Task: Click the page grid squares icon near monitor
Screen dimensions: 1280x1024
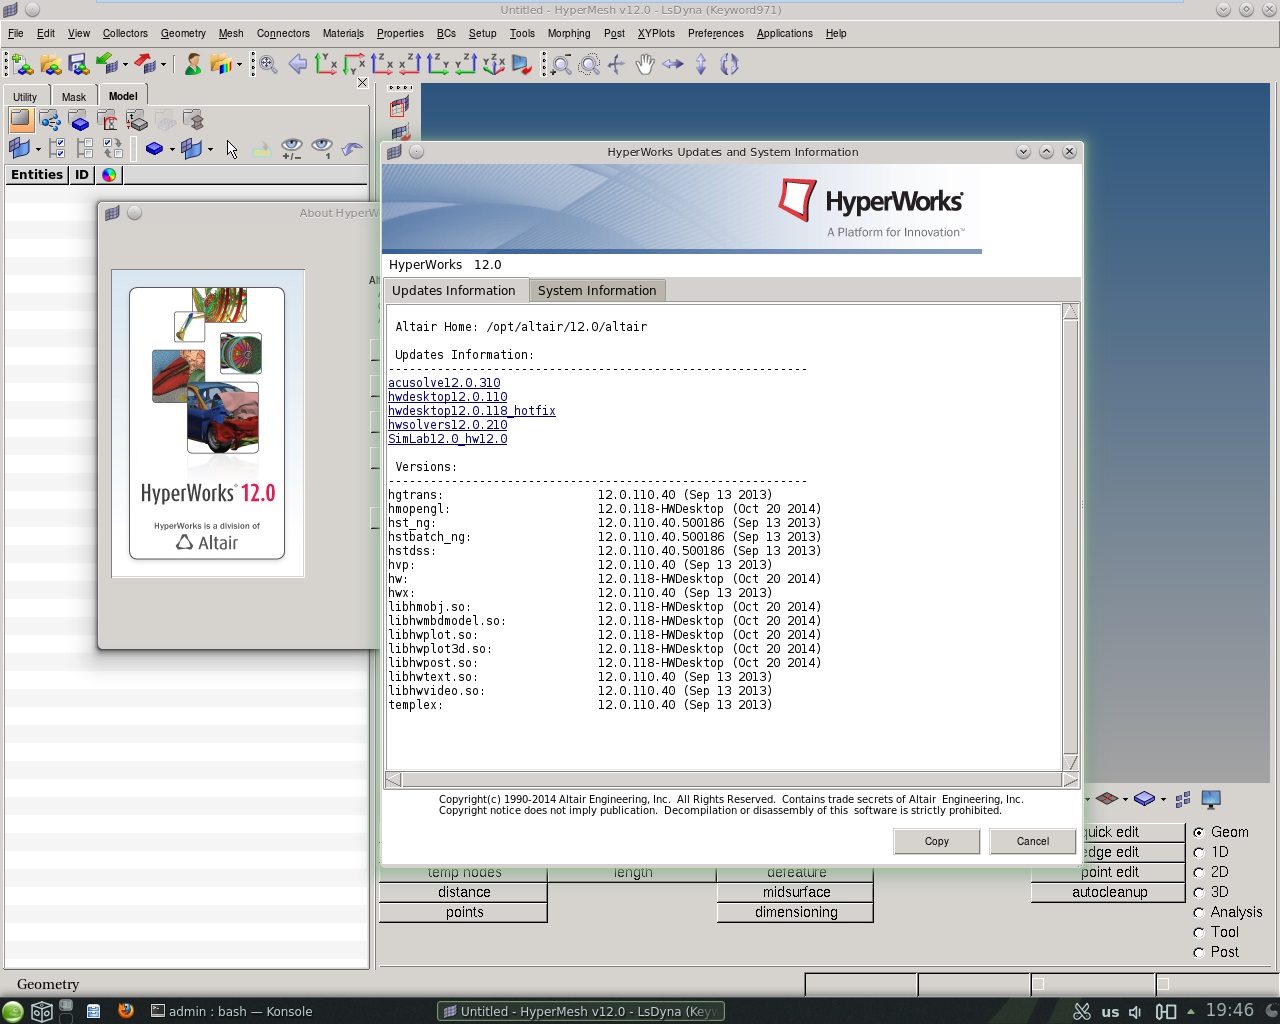Action: pos(1183,799)
